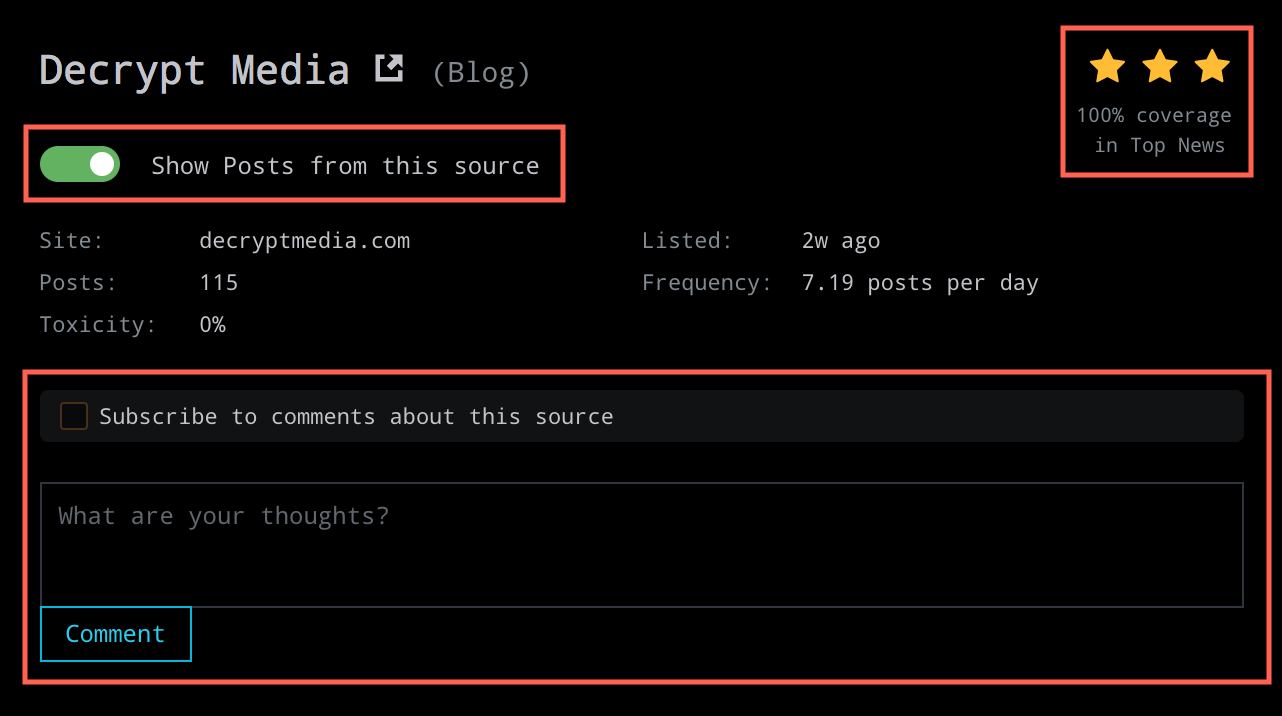Open the external link icon beside Decrypt Media

pyautogui.click(x=389, y=68)
